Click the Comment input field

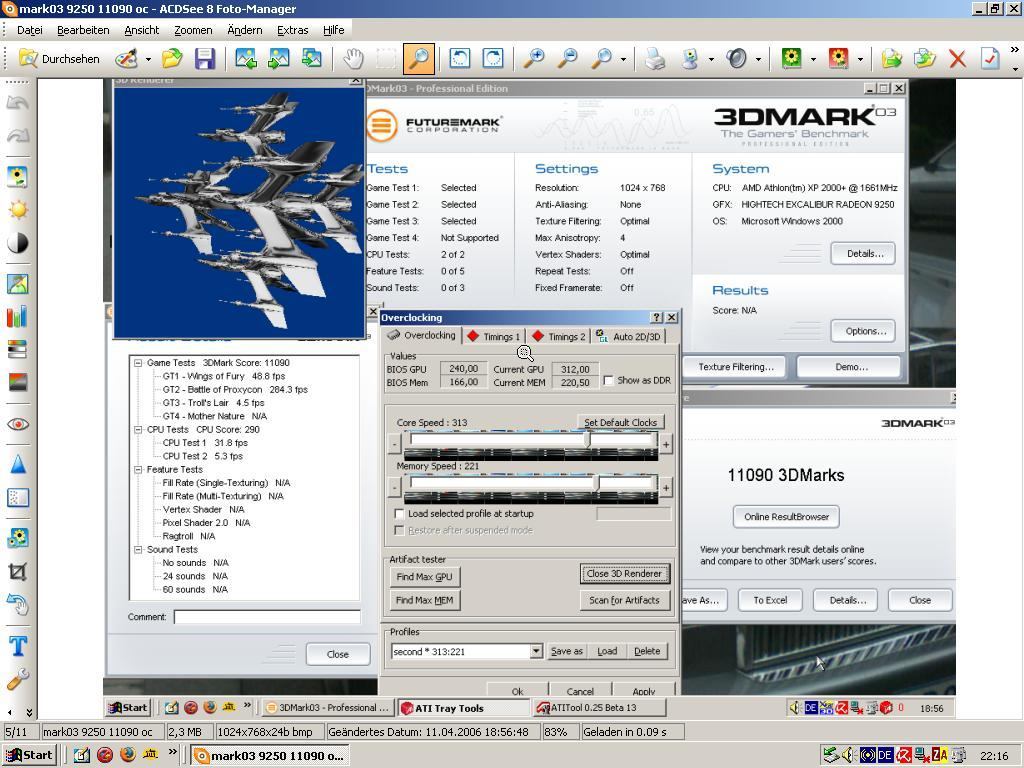267,617
